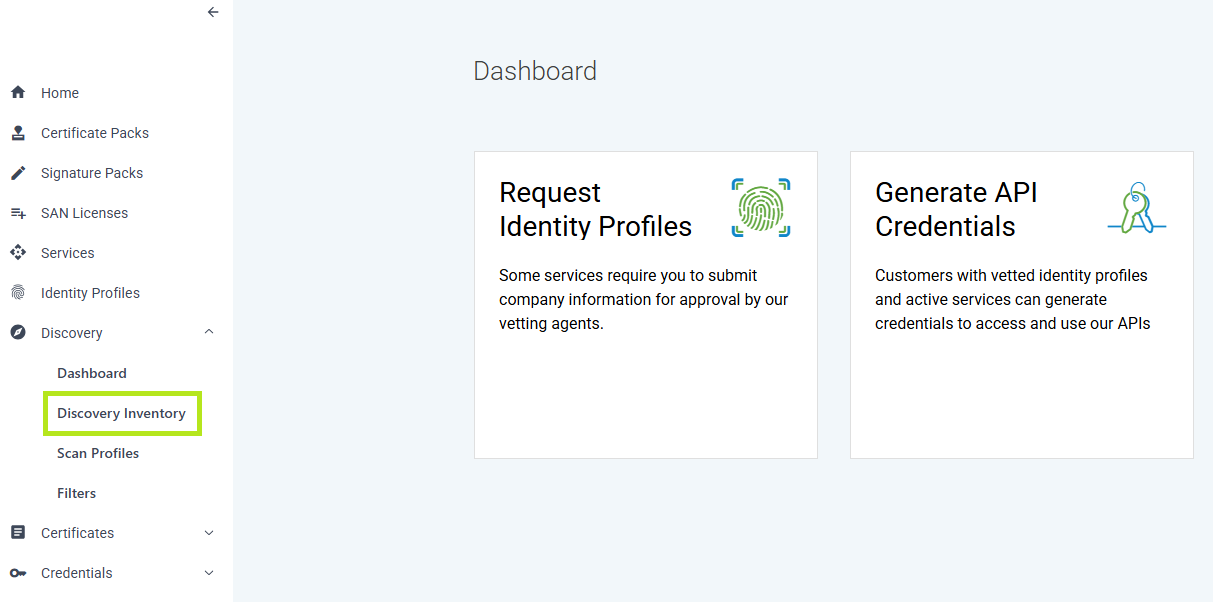
Task: Click the Home house icon
Action: (17, 92)
